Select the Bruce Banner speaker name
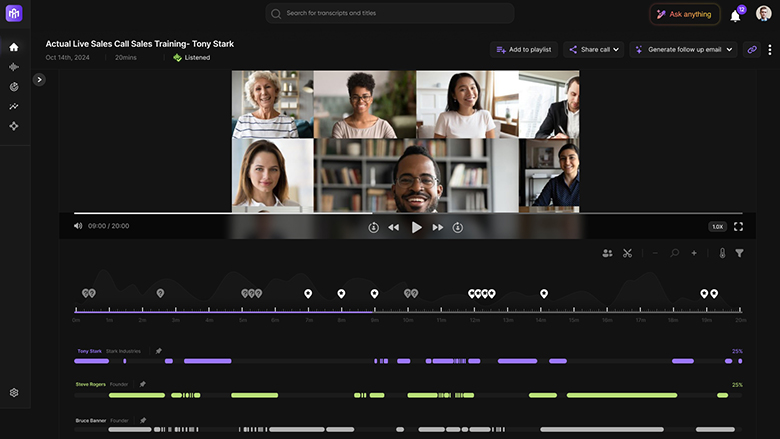The height and width of the screenshot is (439, 780). (91, 421)
